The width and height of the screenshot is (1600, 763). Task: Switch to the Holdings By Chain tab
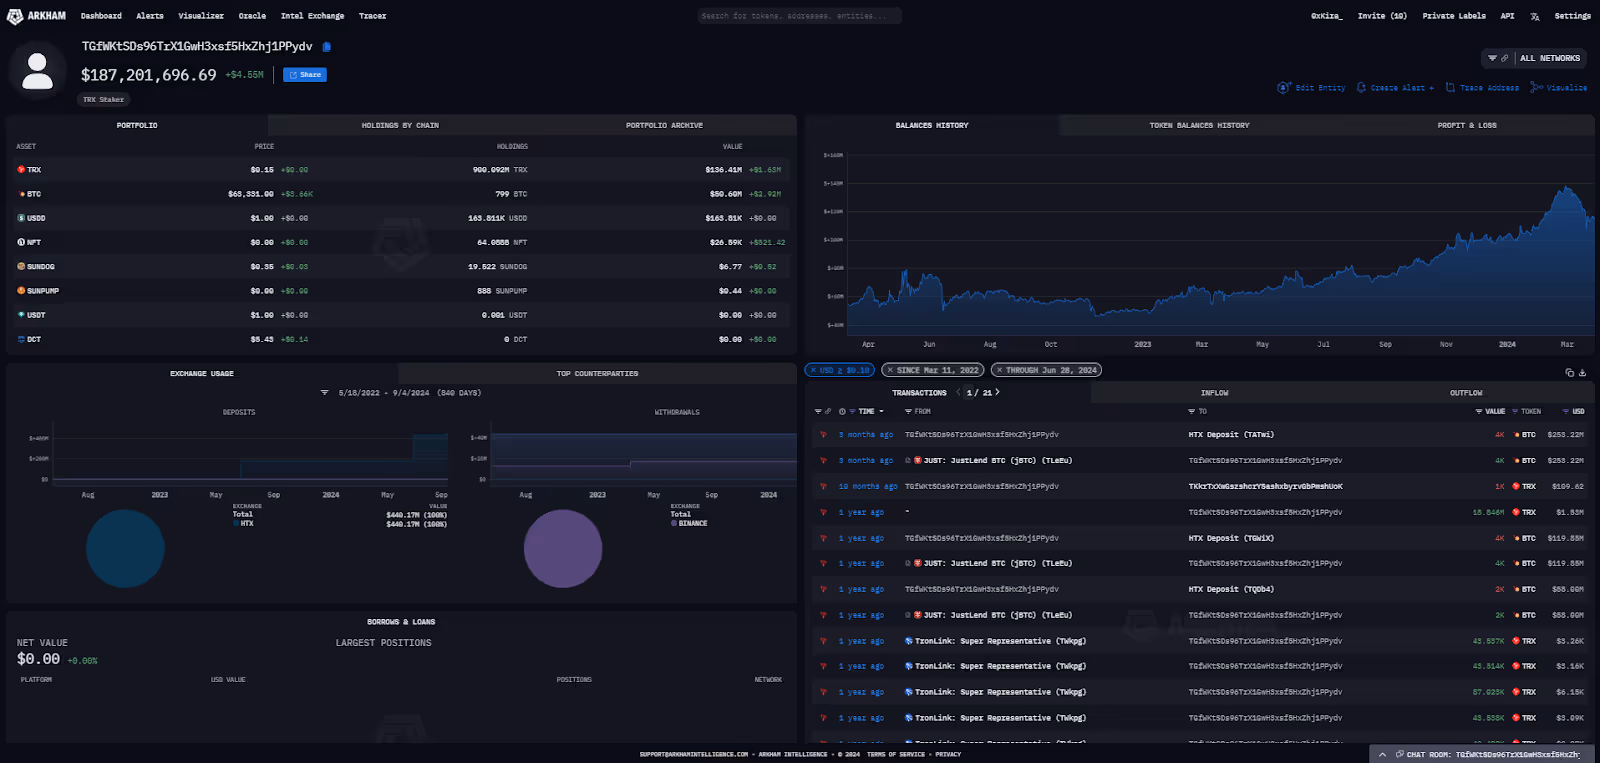pyautogui.click(x=400, y=126)
